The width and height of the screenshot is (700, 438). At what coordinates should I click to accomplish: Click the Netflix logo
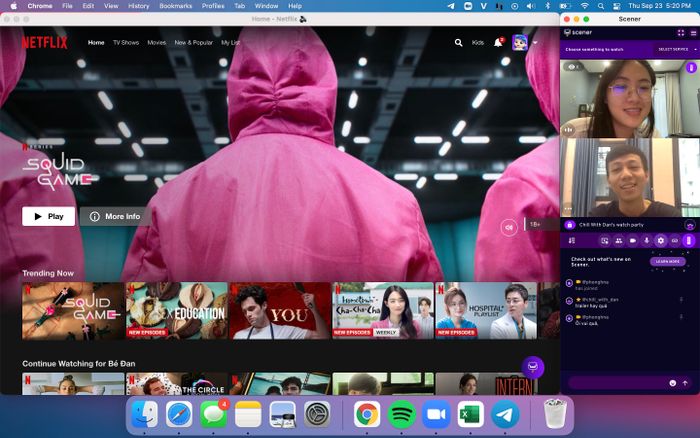45,42
